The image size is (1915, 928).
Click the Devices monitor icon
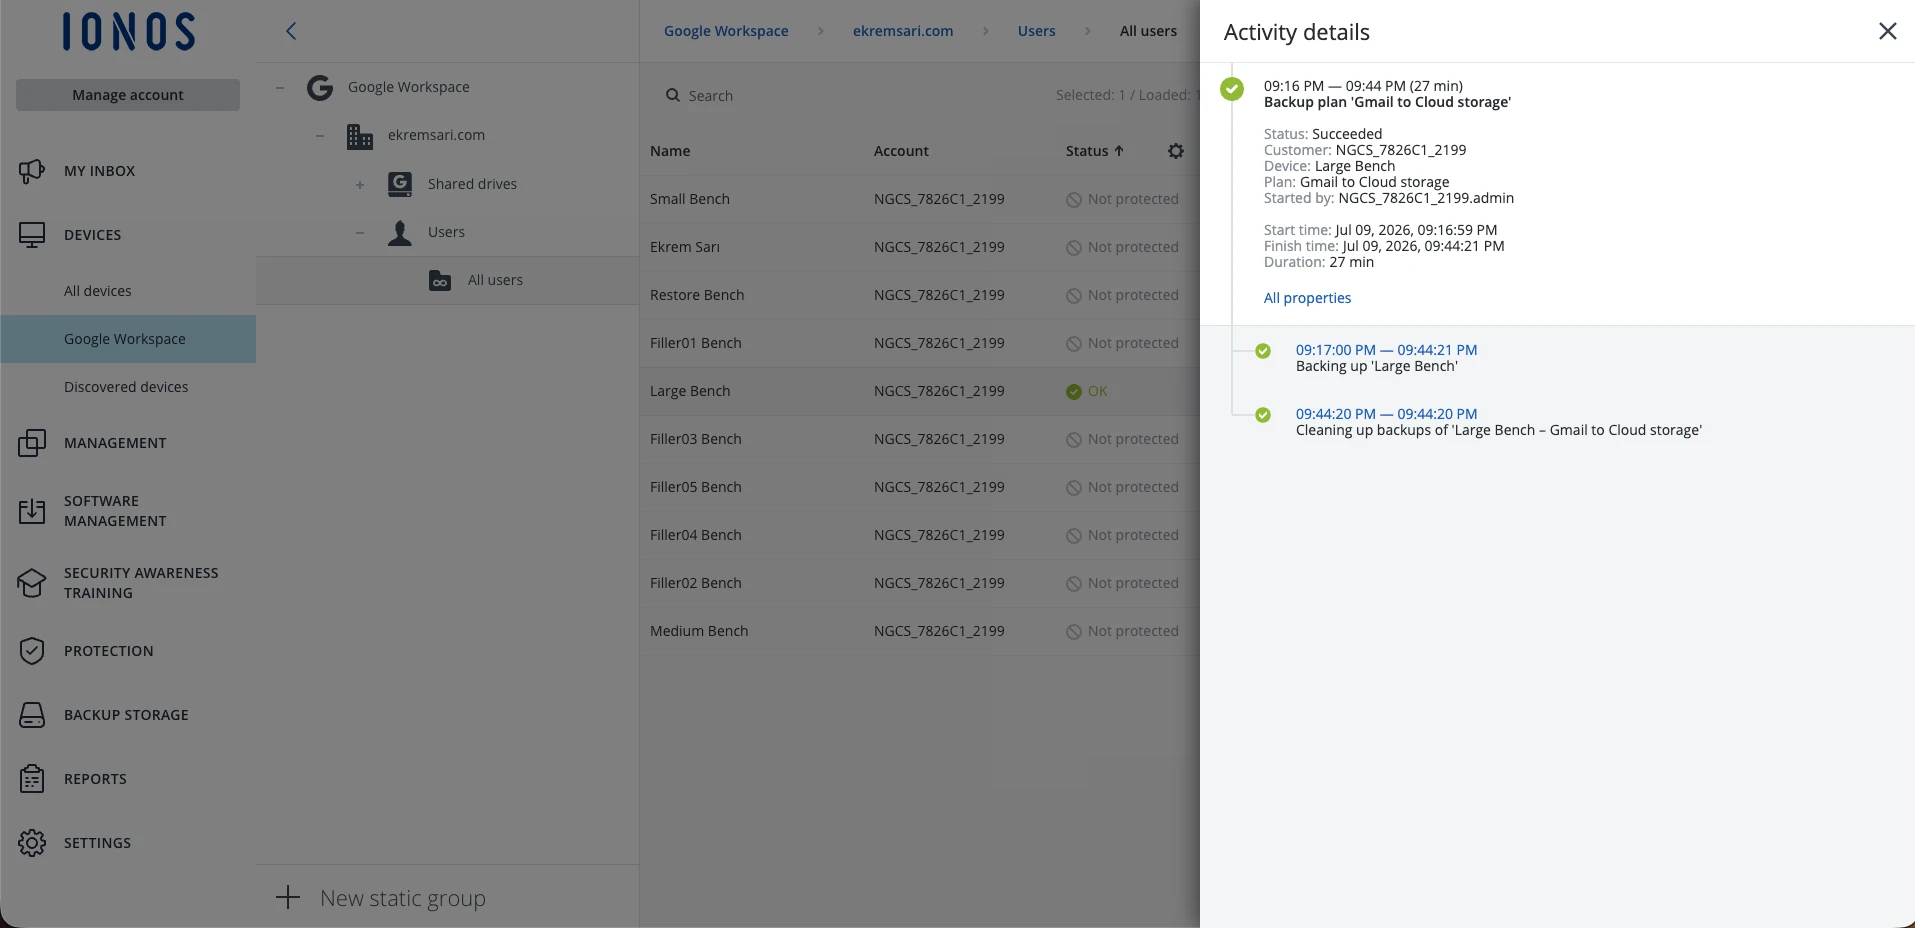(x=32, y=235)
